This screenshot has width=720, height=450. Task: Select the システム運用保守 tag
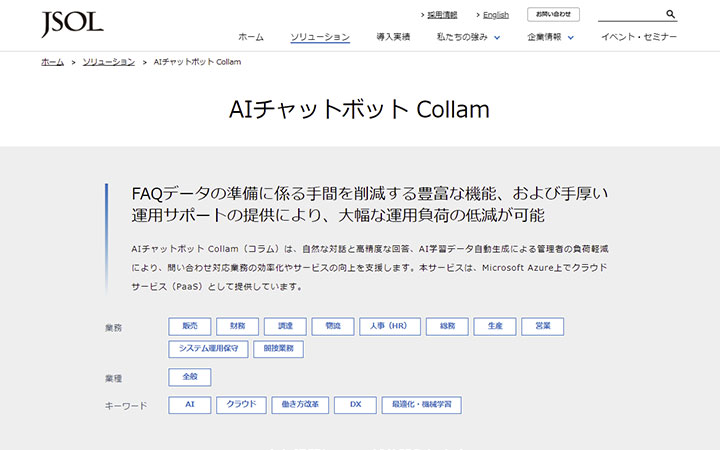[208, 349]
